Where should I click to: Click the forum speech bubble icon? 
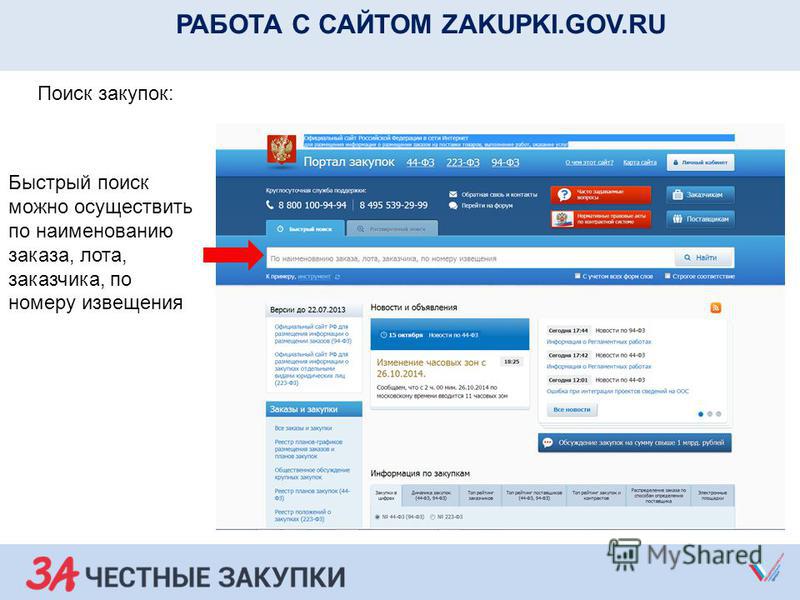453,206
